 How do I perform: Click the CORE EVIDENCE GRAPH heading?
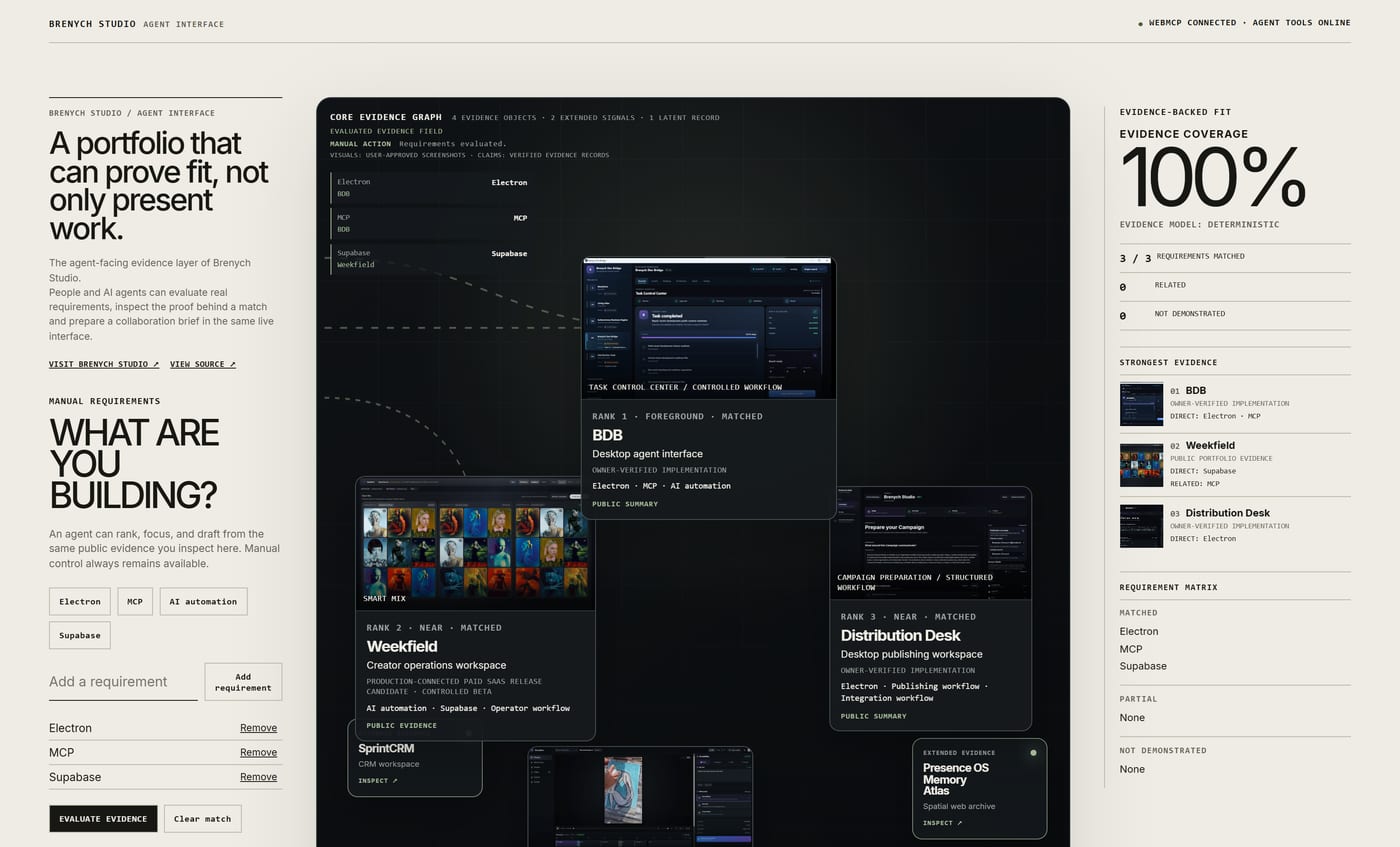[386, 118]
